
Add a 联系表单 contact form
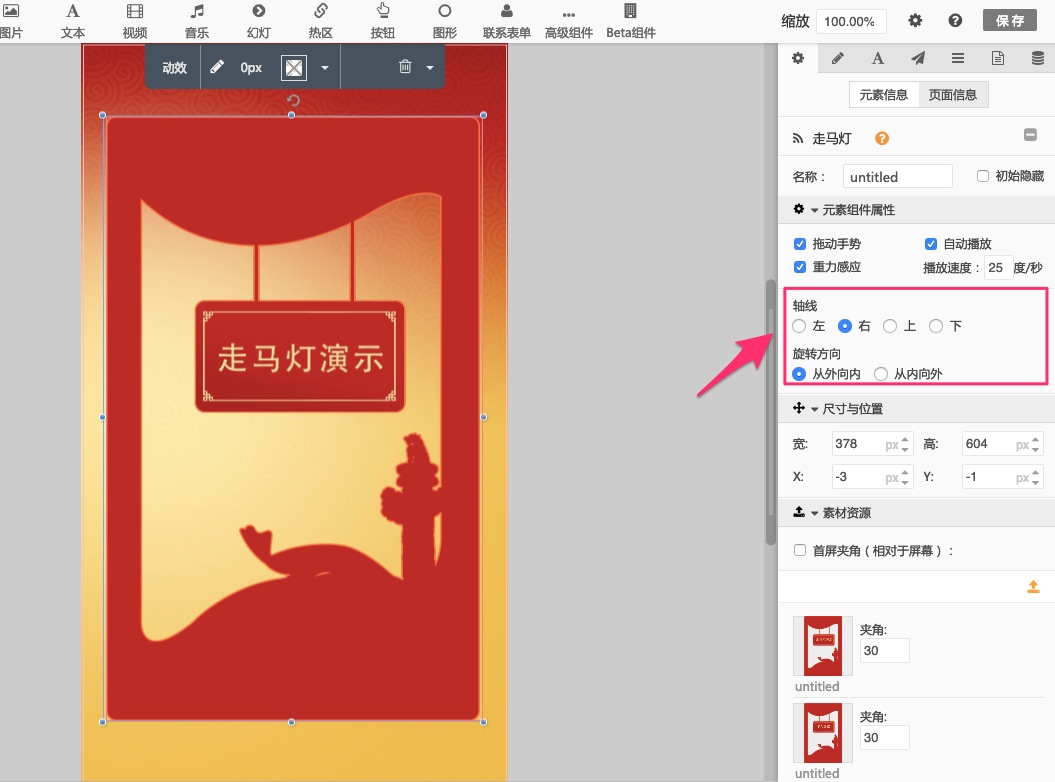tap(506, 20)
